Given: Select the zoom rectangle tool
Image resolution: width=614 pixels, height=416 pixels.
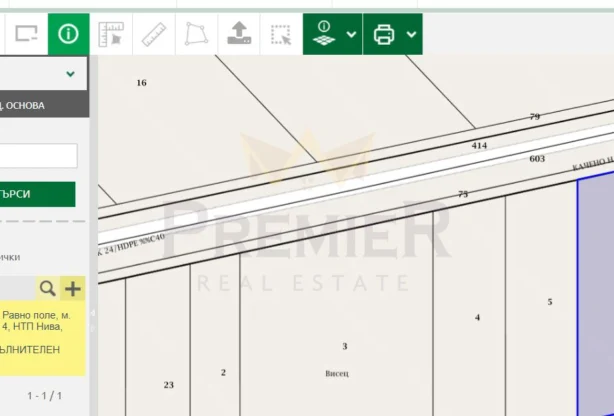Looking at the screenshot, I should click(25, 34).
